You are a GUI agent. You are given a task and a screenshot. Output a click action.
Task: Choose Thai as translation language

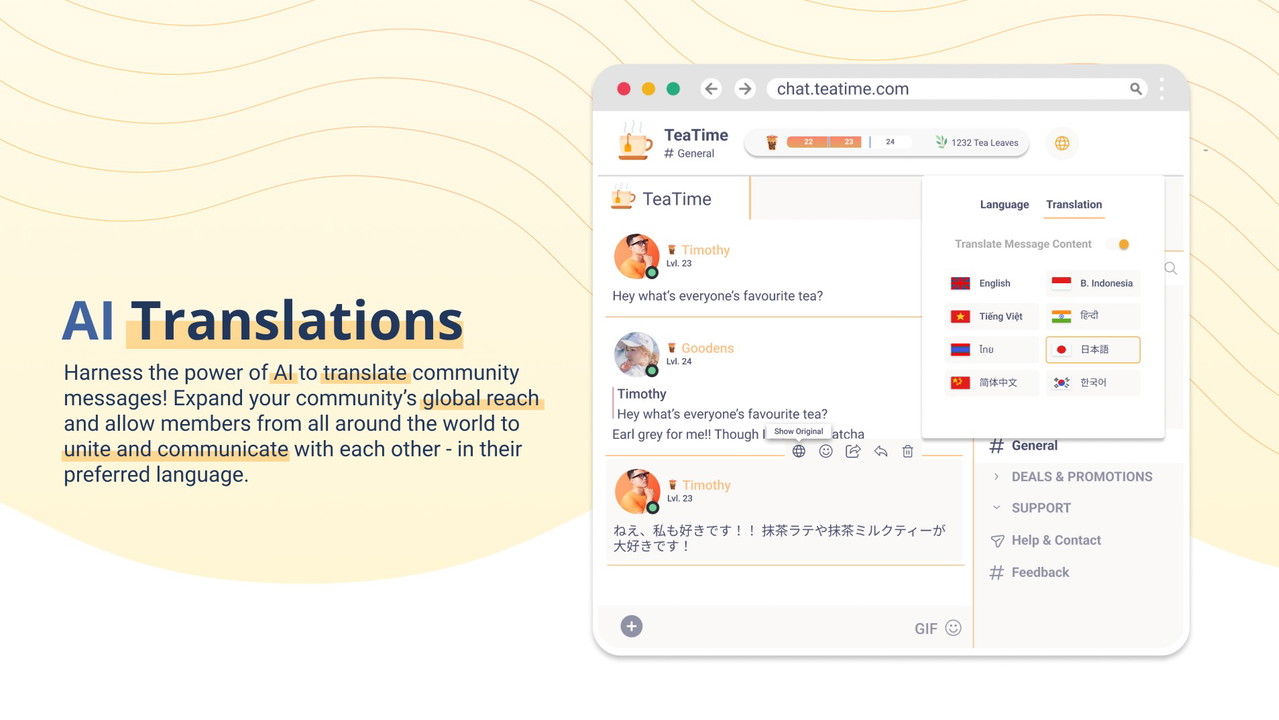[x=991, y=349]
